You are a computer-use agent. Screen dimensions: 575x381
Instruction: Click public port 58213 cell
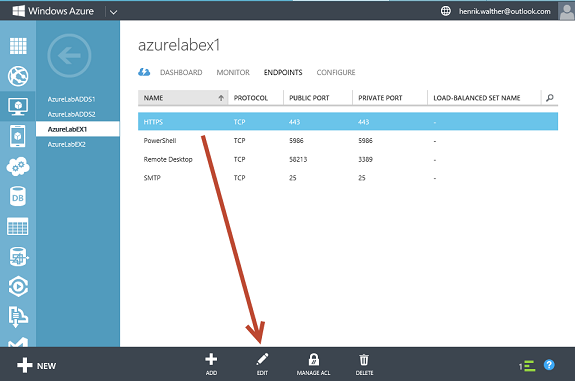point(298,159)
